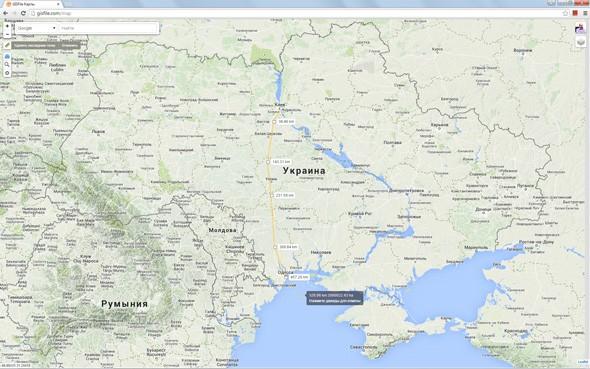Open the magnifier search tool

tap(7, 65)
